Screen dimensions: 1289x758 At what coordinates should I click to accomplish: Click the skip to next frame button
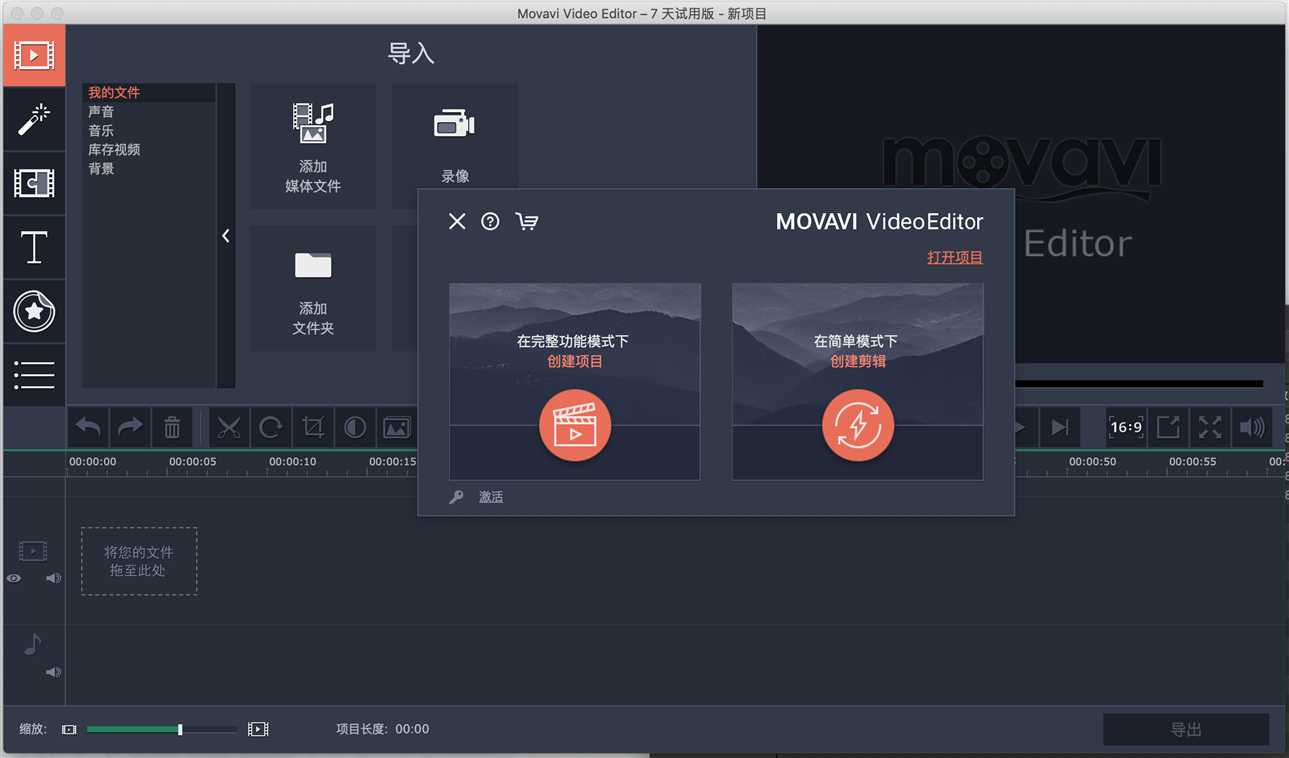coord(1059,428)
